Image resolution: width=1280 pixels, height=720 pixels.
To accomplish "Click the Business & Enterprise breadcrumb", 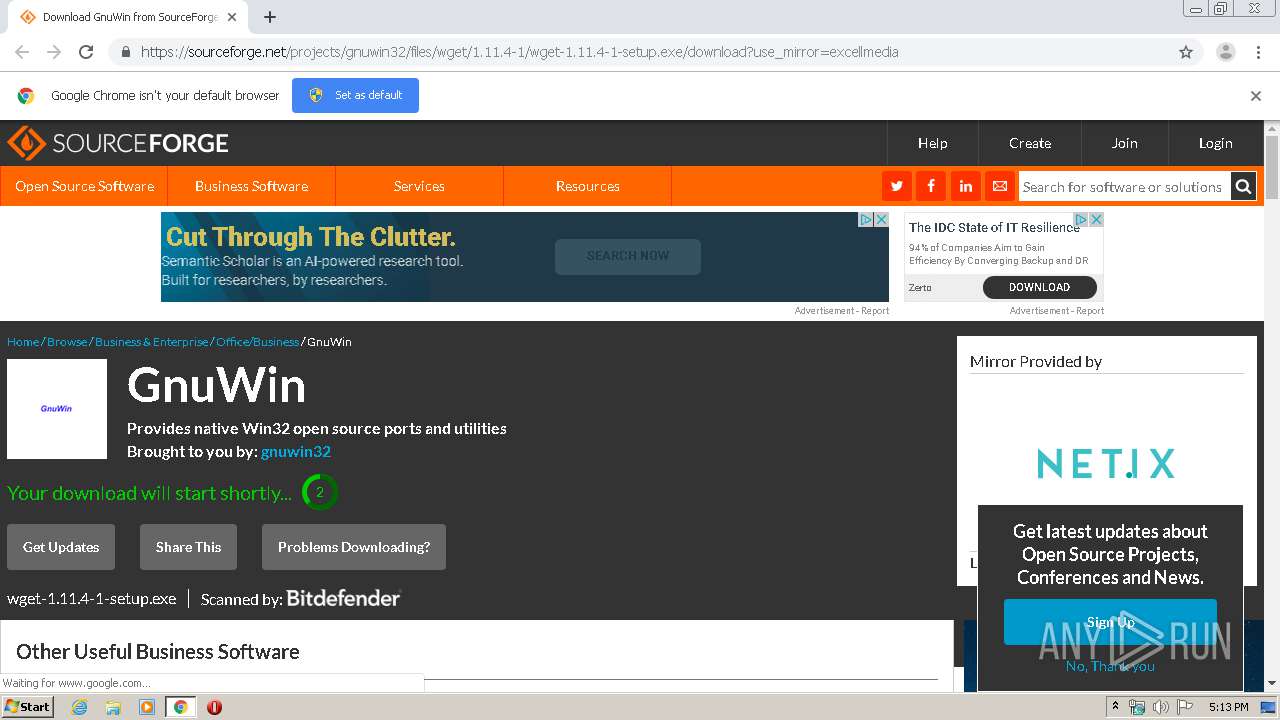I will (x=152, y=342).
